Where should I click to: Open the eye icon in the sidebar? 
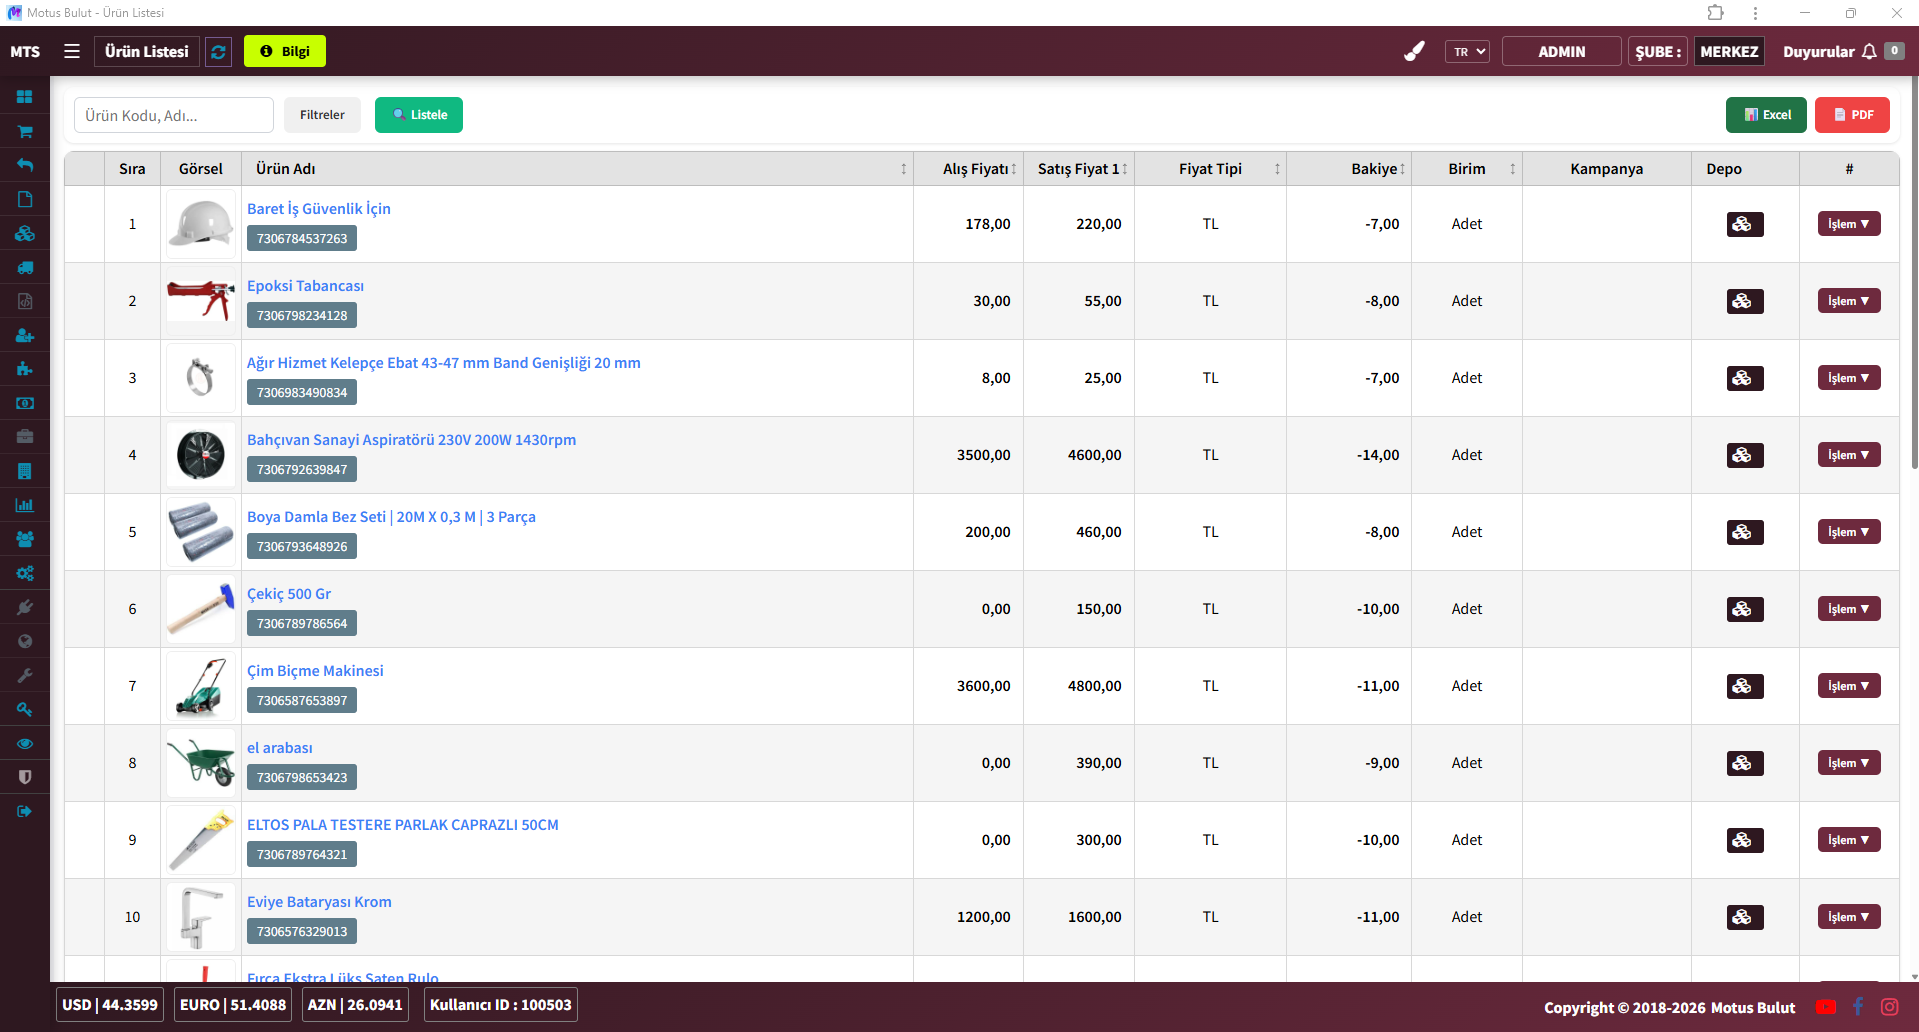click(25, 743)
